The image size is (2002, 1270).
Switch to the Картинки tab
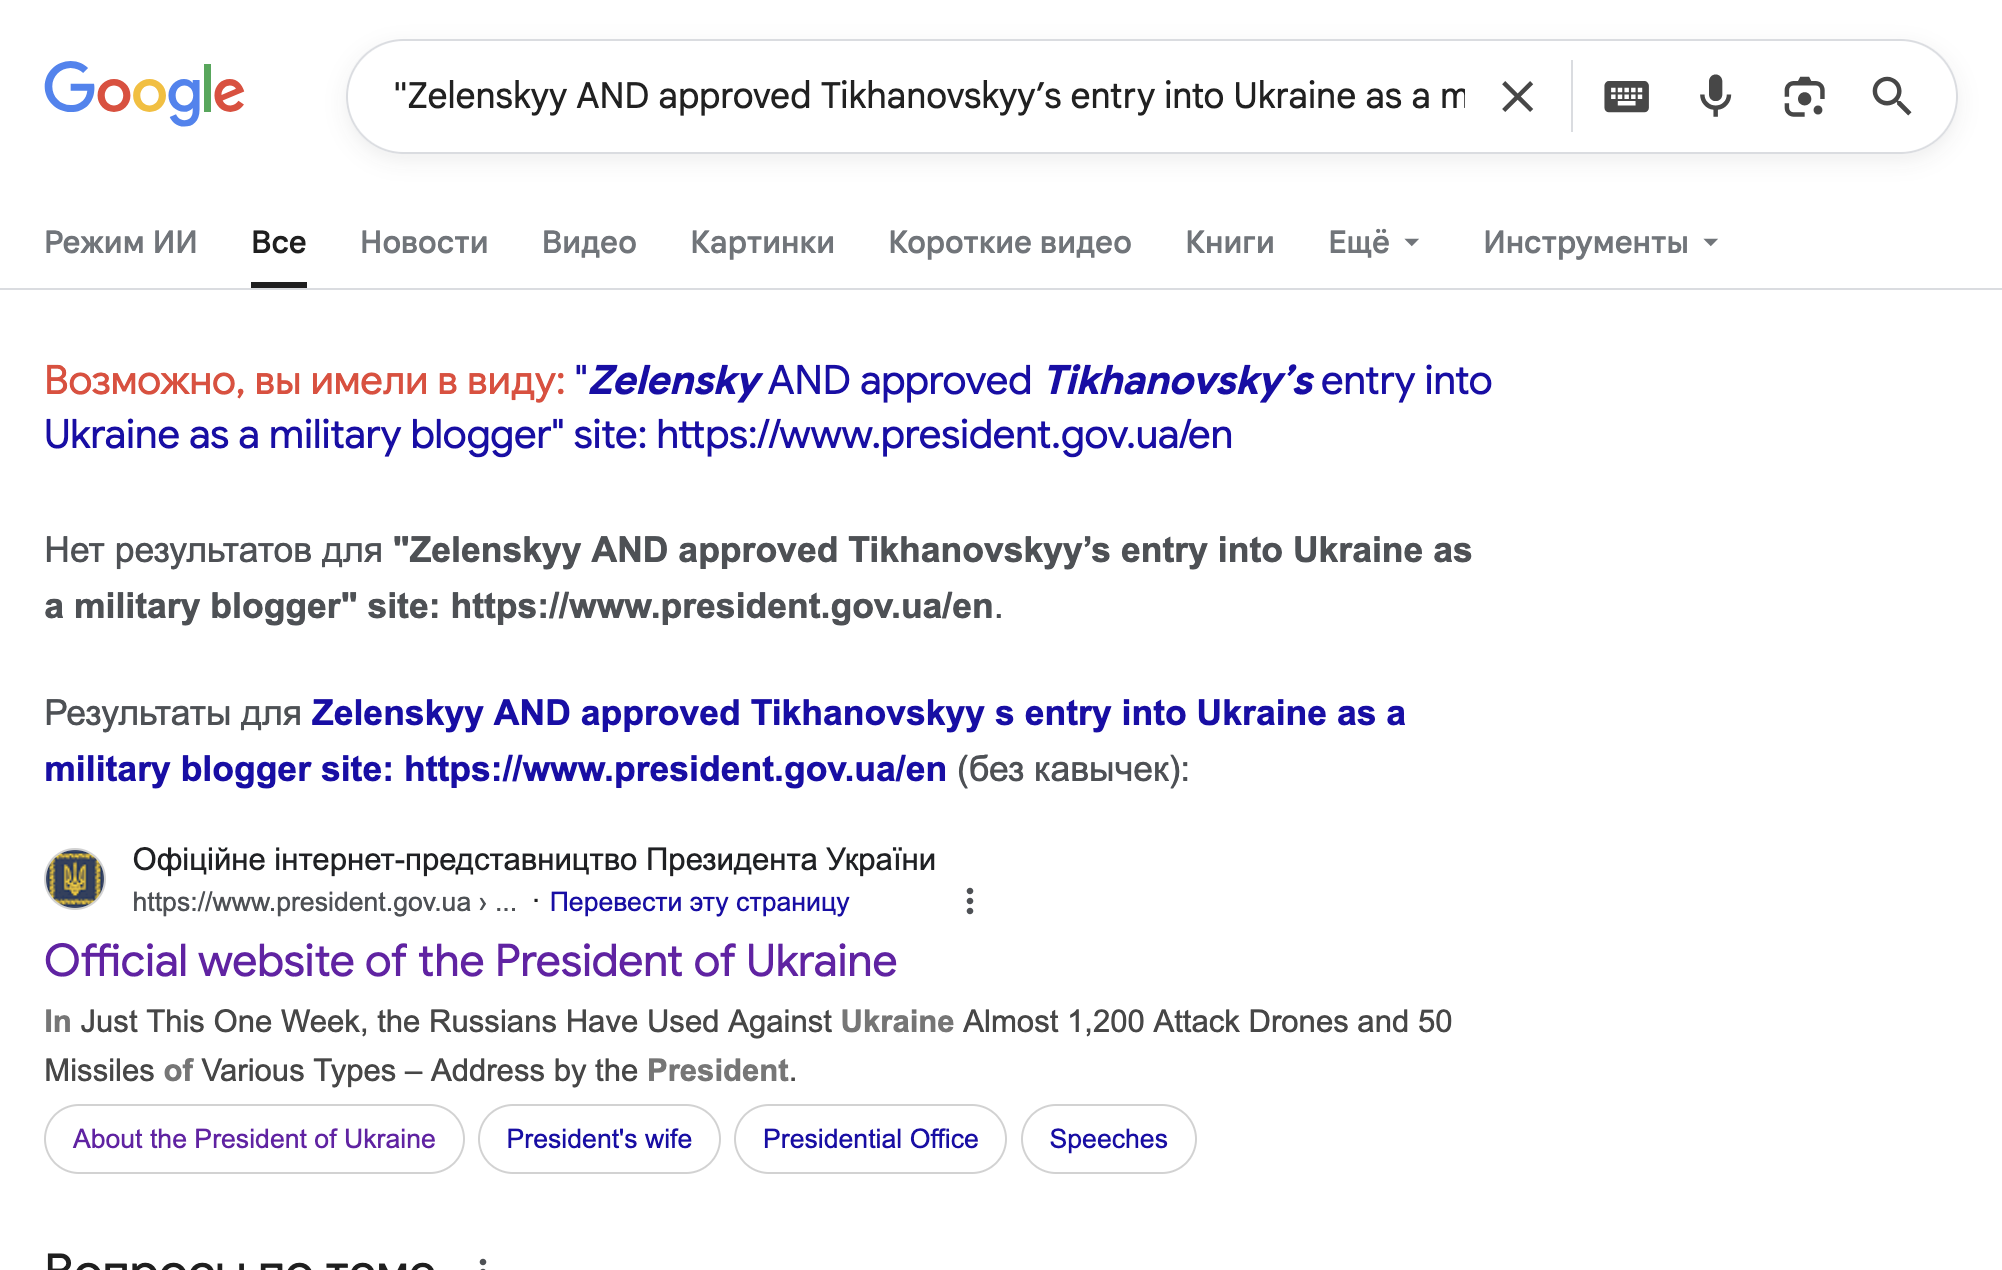tap(762, 242)
